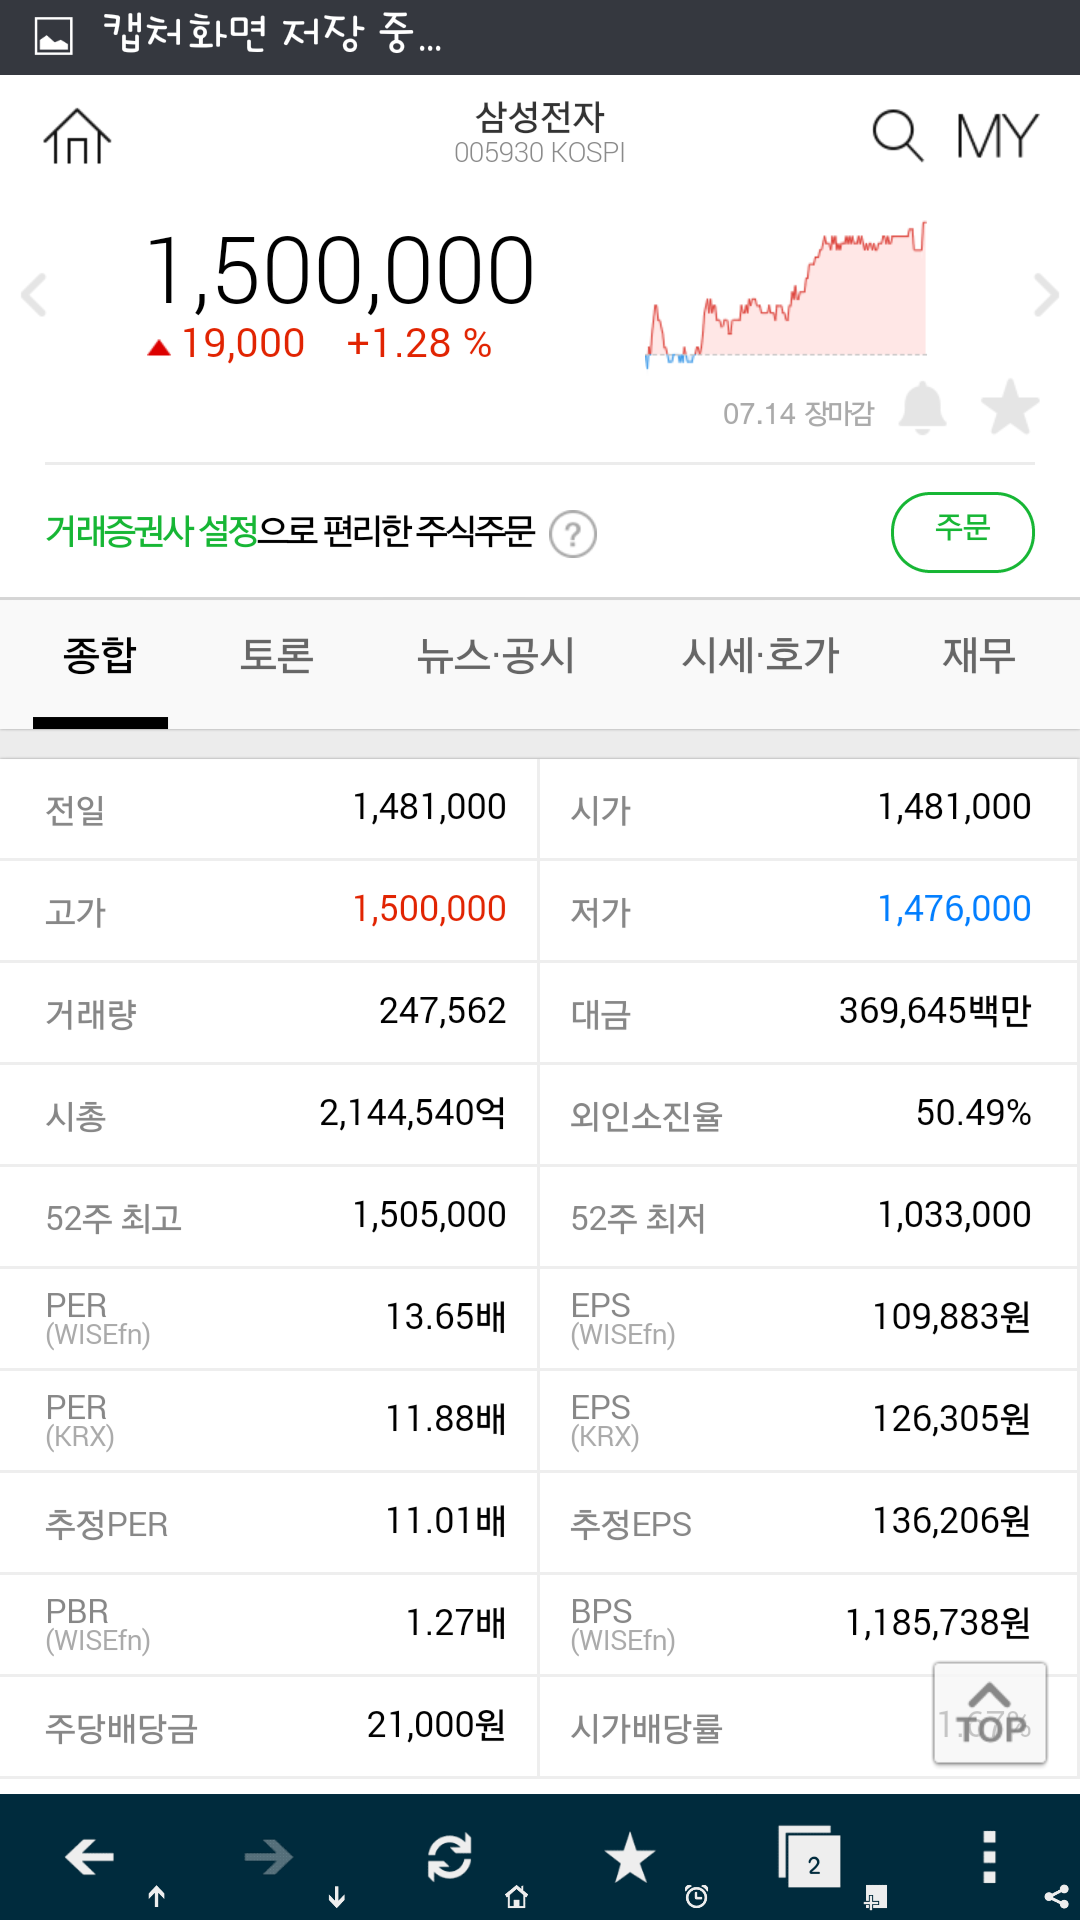This screenshot has height=1920, width=1080.
Task: Open the MY page link
Action: coord(997,136)
